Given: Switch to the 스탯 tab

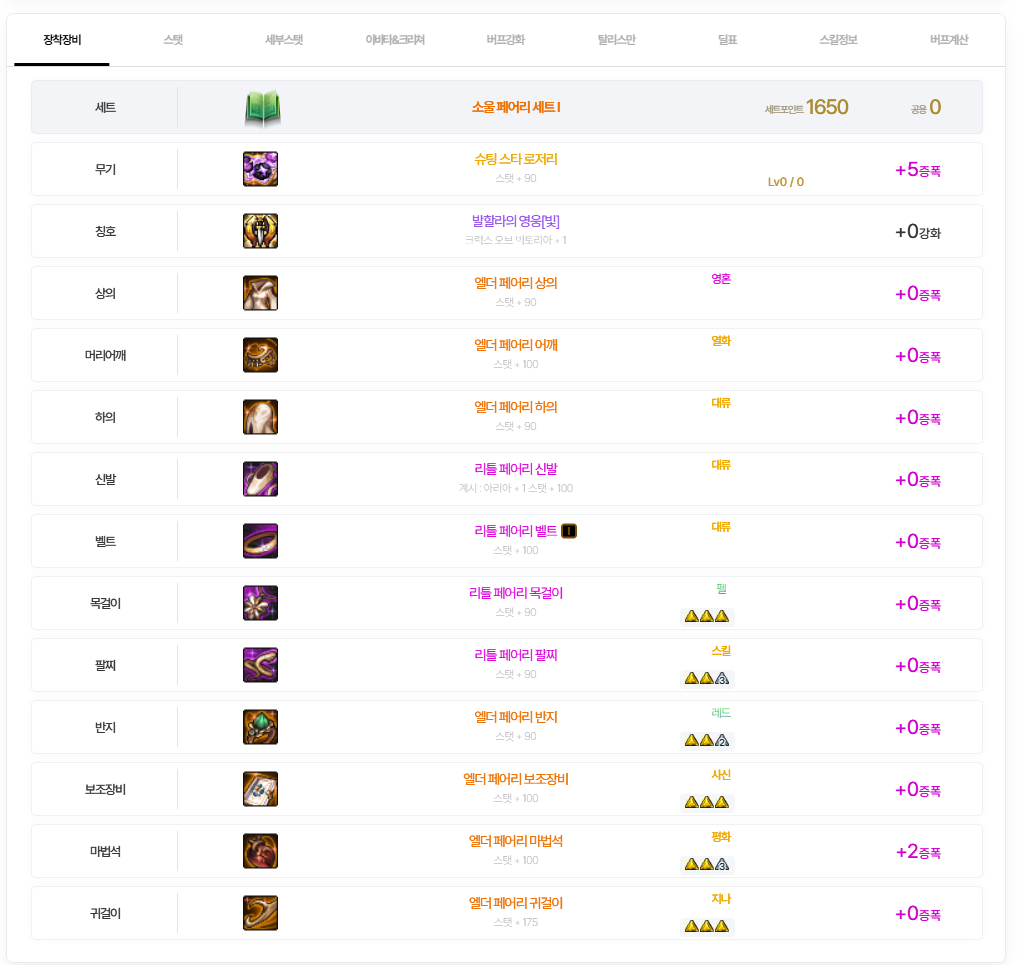Looking at the screenshot, I should pyautogui.click(x=173, y=40).
